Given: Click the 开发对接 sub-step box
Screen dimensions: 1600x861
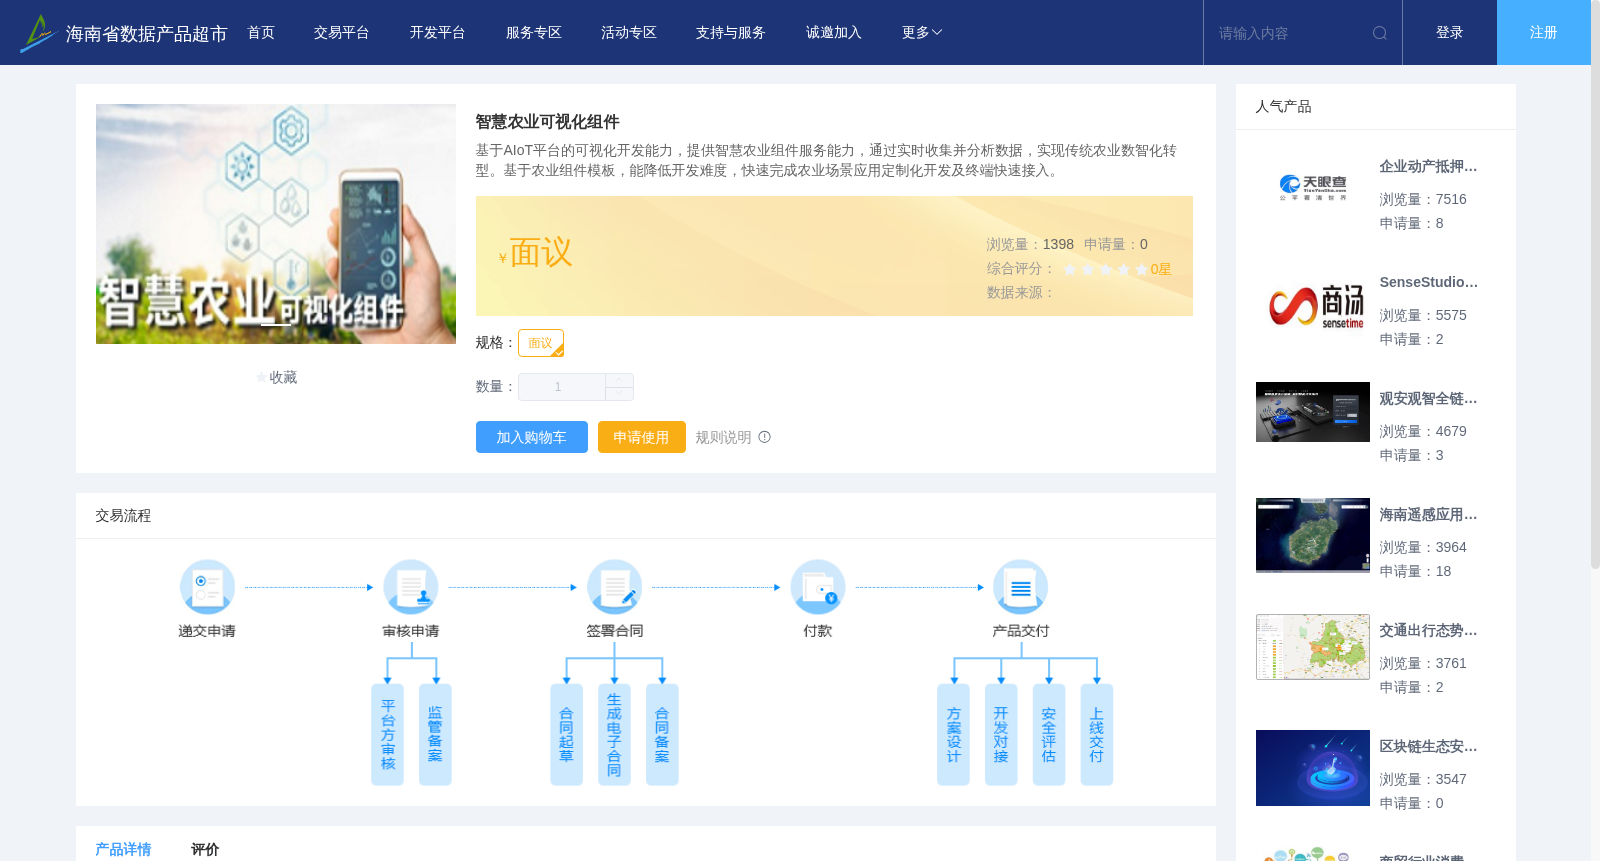Looking at the screenshot, I should point(1001,735).
